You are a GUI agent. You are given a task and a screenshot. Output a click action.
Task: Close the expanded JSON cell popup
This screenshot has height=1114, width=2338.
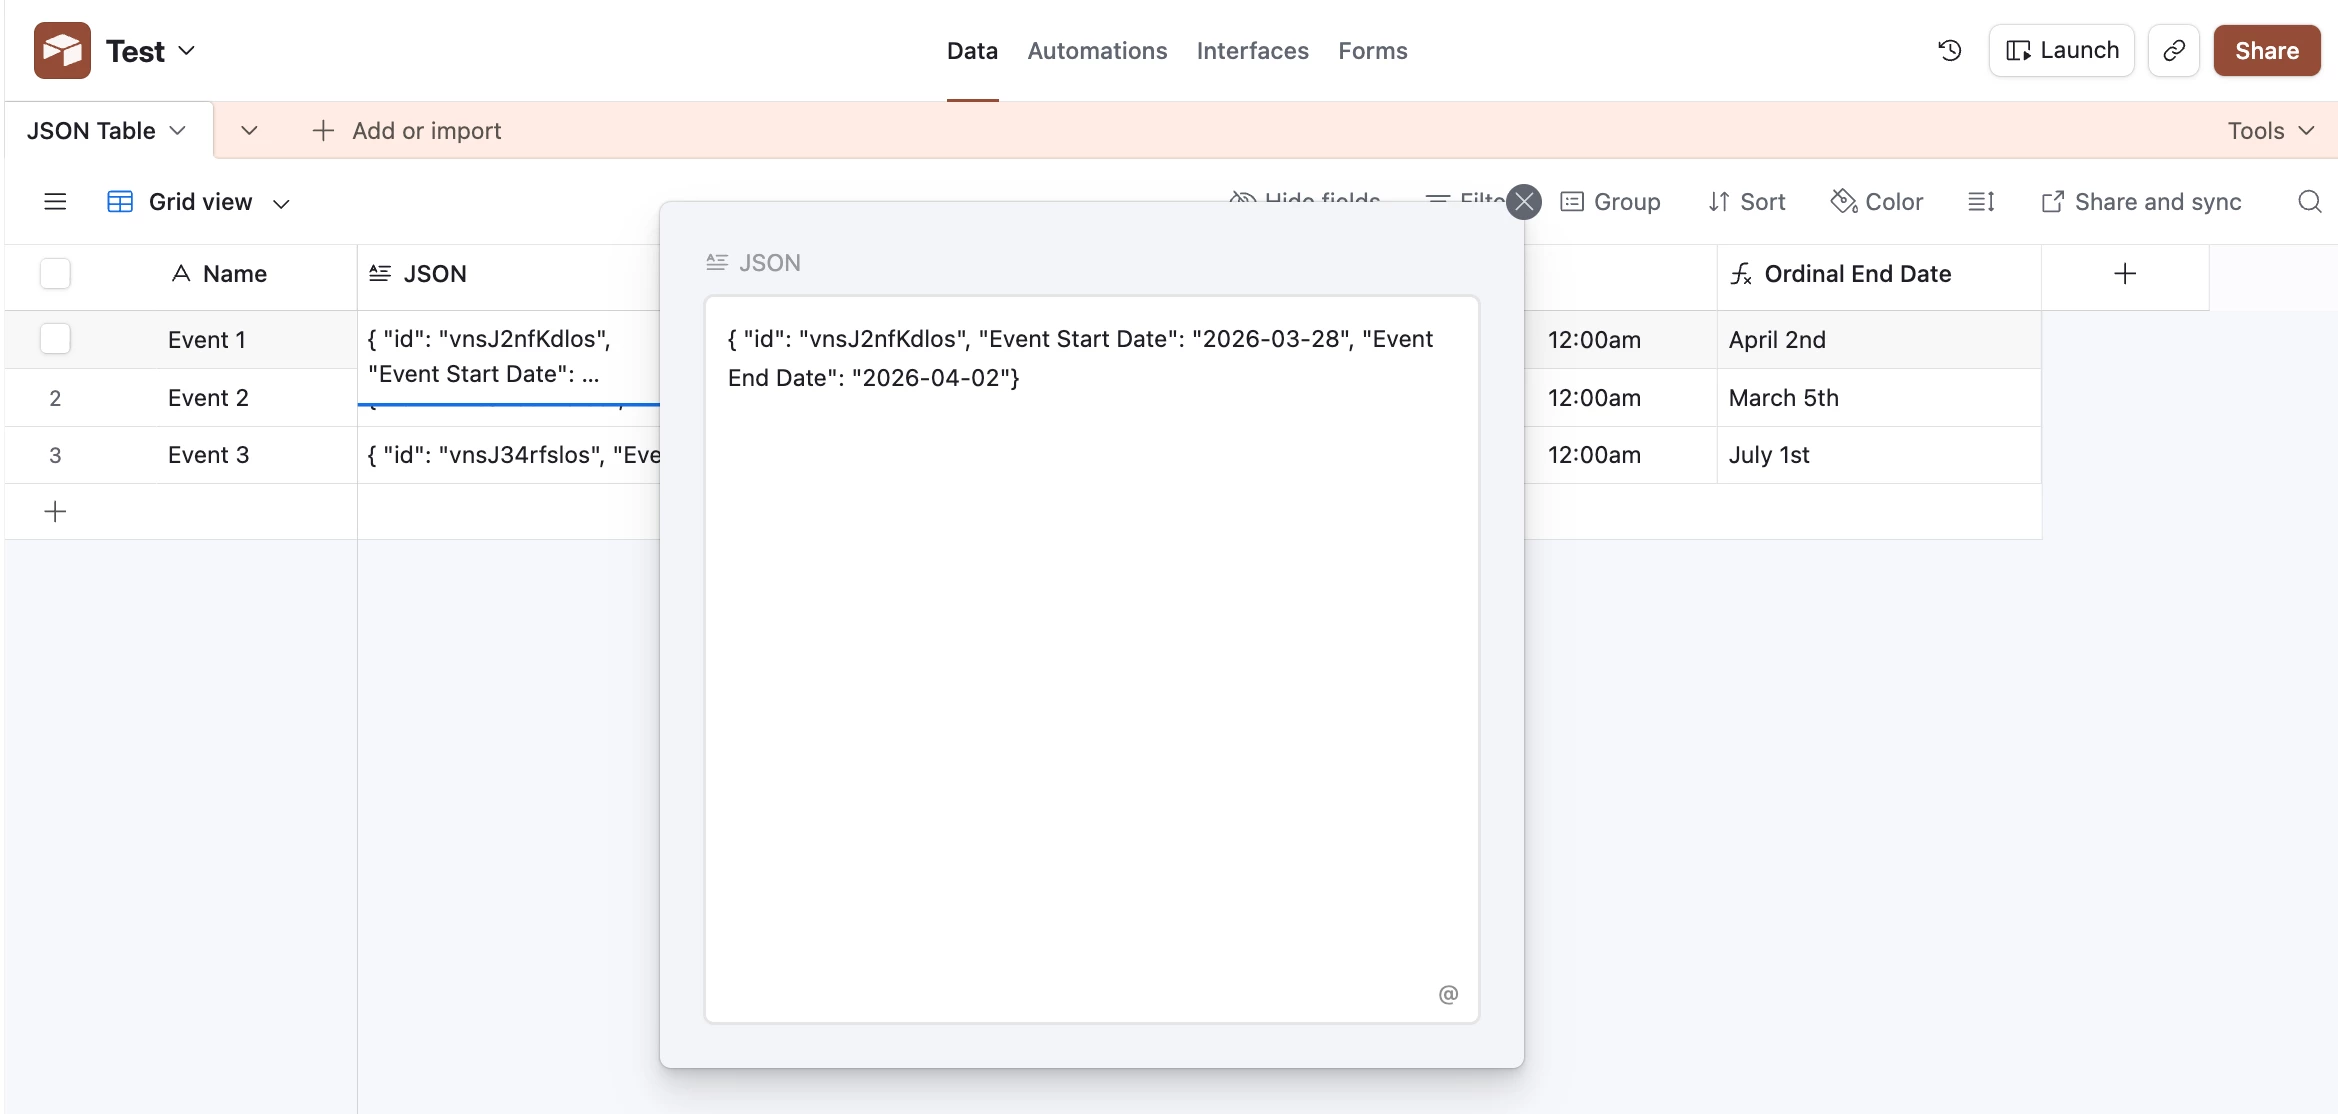[x=1524, y=202]
